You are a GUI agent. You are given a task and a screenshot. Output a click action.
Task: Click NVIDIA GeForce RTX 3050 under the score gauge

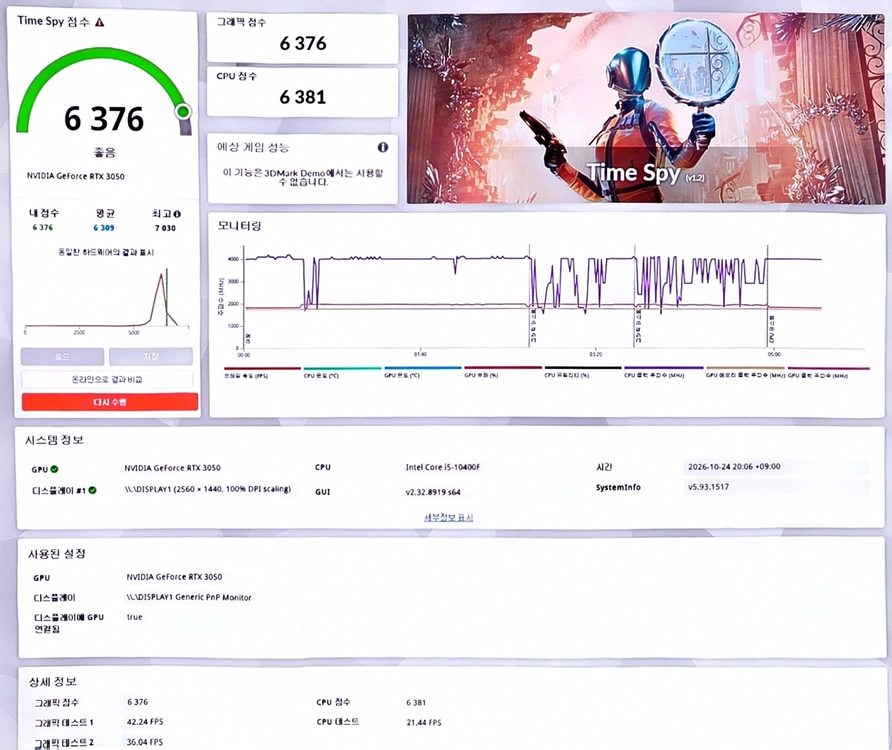pyautogui.click(x=76, y=176)
